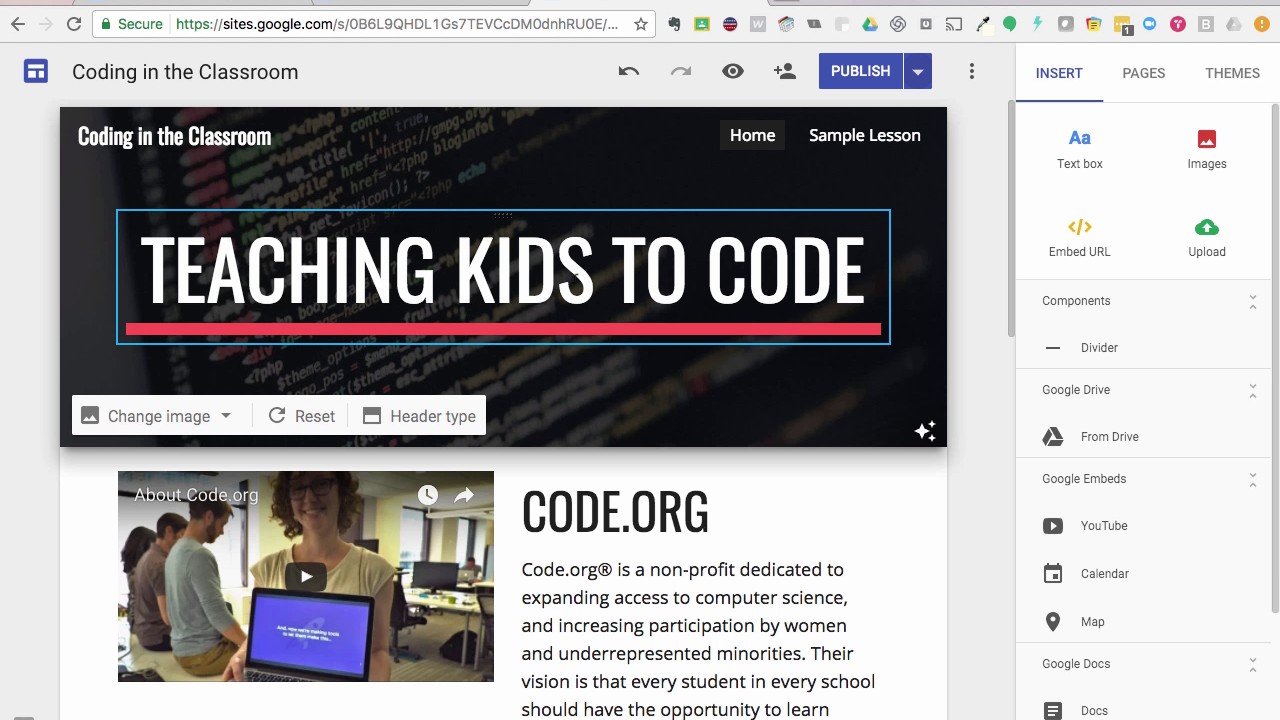Click the video share arrow
This screenshot has height=720, width=1280.
(464, 495)
